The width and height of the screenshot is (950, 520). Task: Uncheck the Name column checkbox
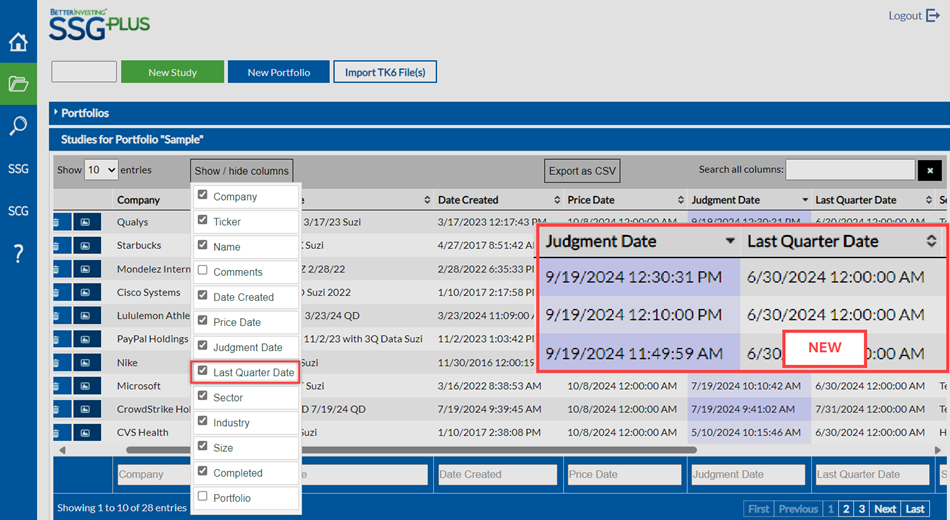point(202,245)
